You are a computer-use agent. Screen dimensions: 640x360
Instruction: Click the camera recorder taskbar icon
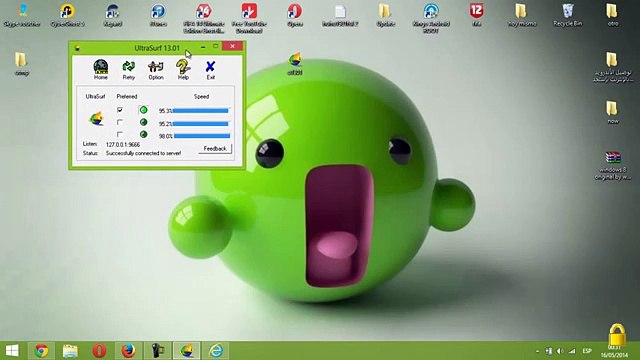click(x=158, y=351)
